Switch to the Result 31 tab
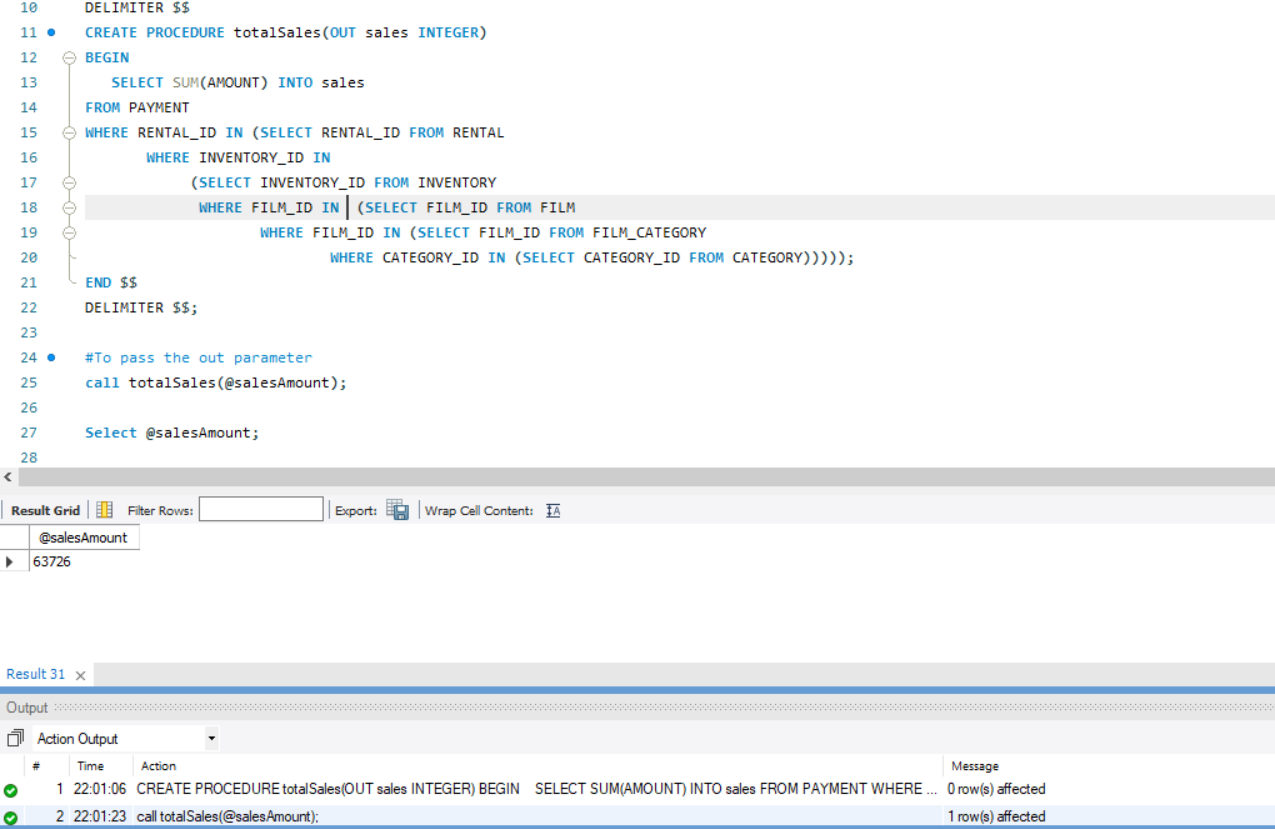Screen dimensions: 1275x829 [36, 674]
